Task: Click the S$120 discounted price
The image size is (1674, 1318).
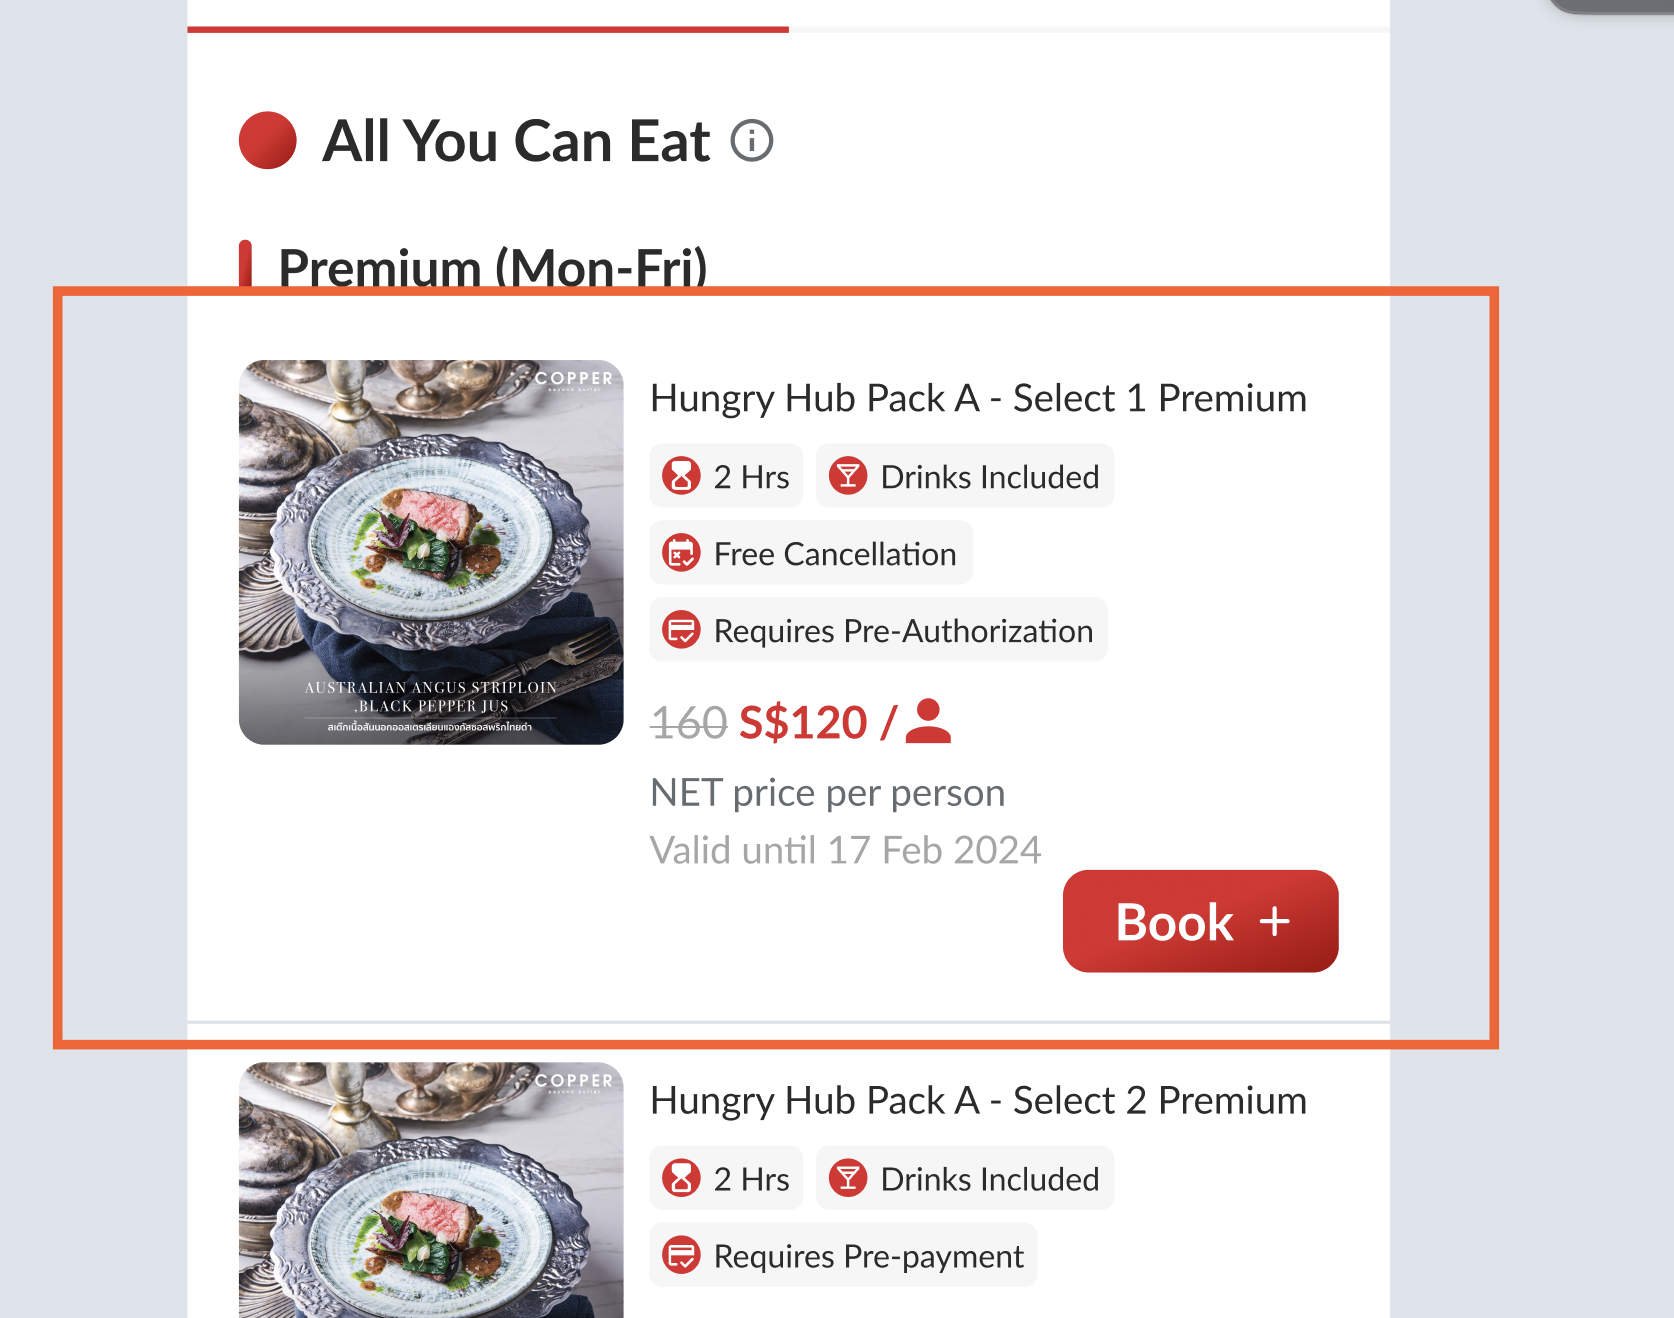Action: (803, 722)
